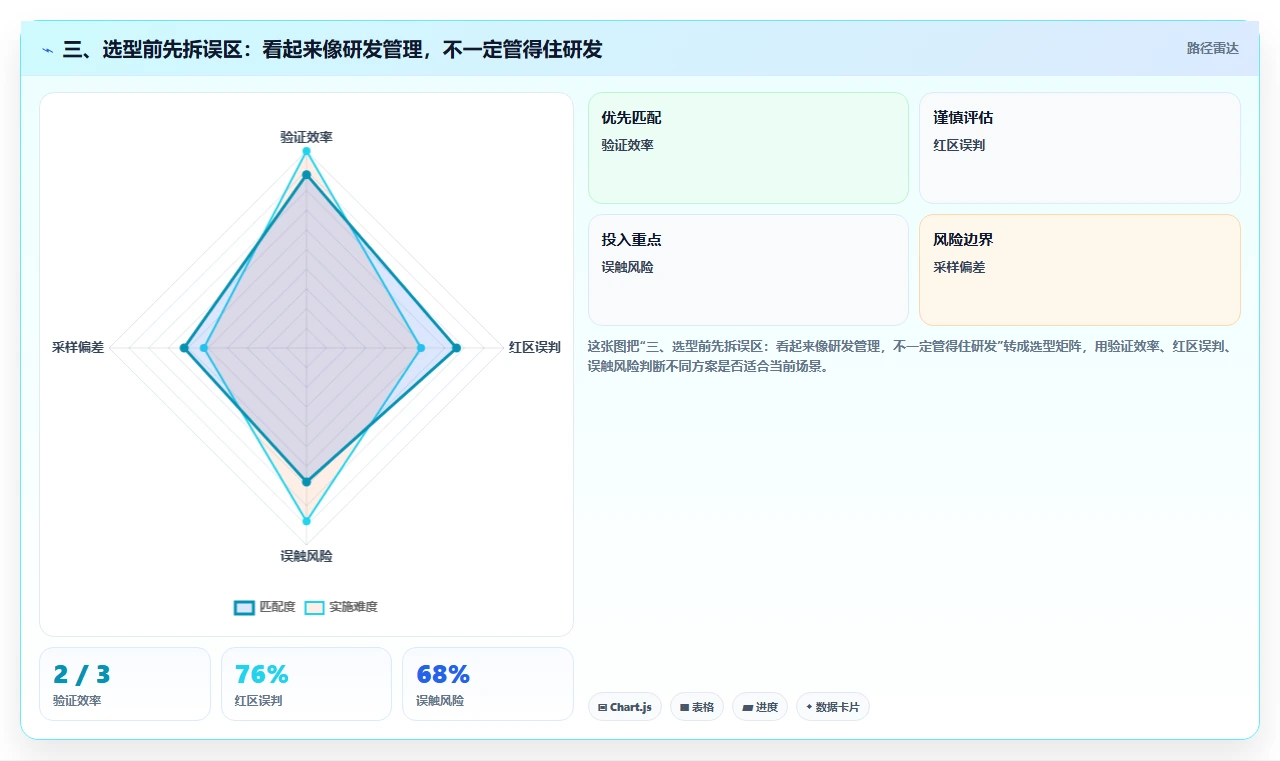Open the 优先匹配 card
The height and width of the screenshot is (761, 1280).
[748, 148]
